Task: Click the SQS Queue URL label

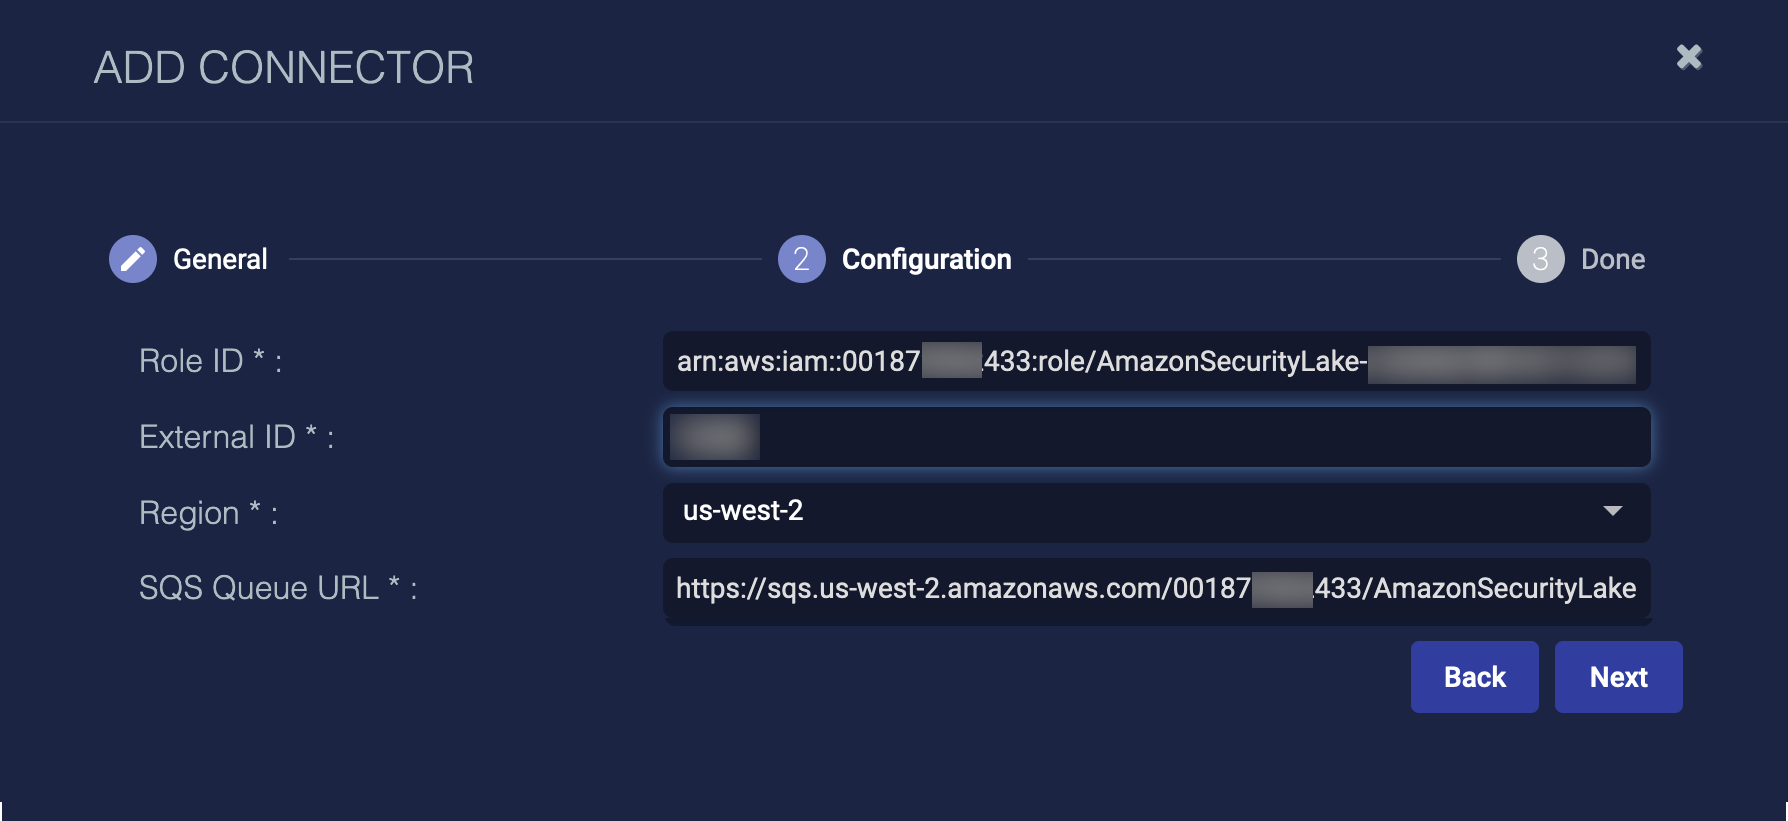Action: tap(277, 588)
